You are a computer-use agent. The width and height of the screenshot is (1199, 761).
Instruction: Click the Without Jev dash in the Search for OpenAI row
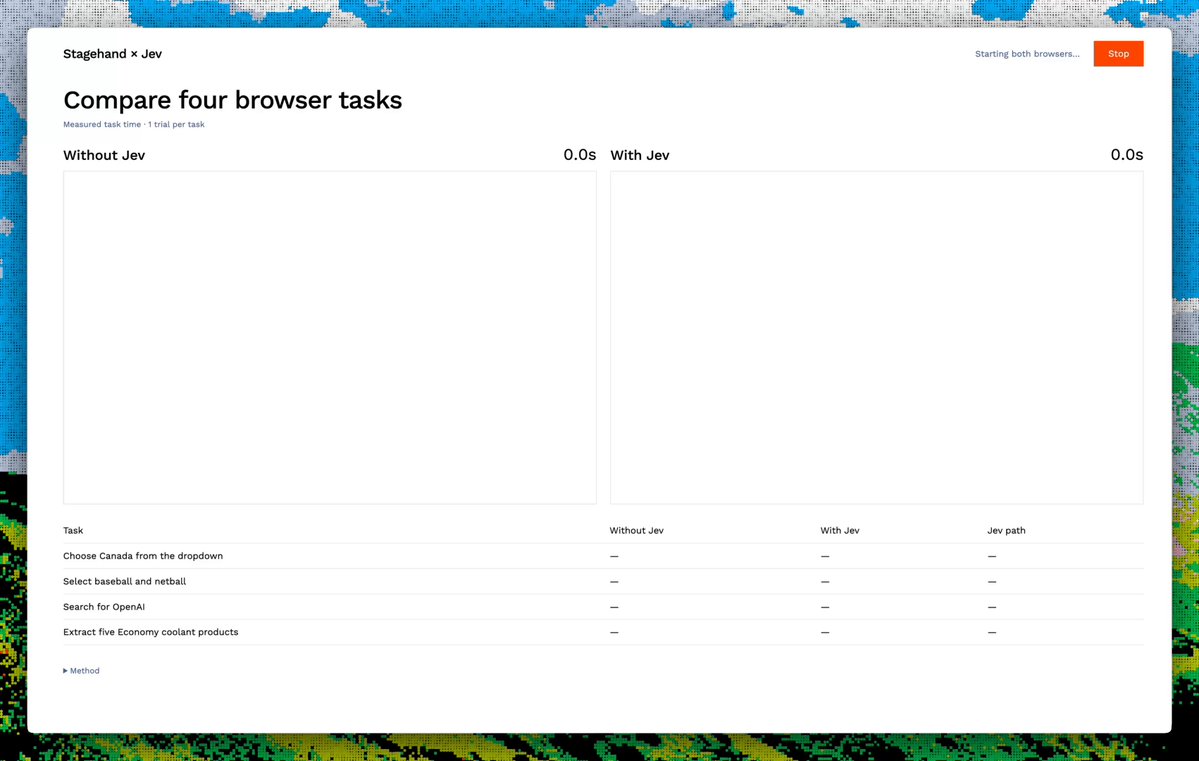click(614, 607)
